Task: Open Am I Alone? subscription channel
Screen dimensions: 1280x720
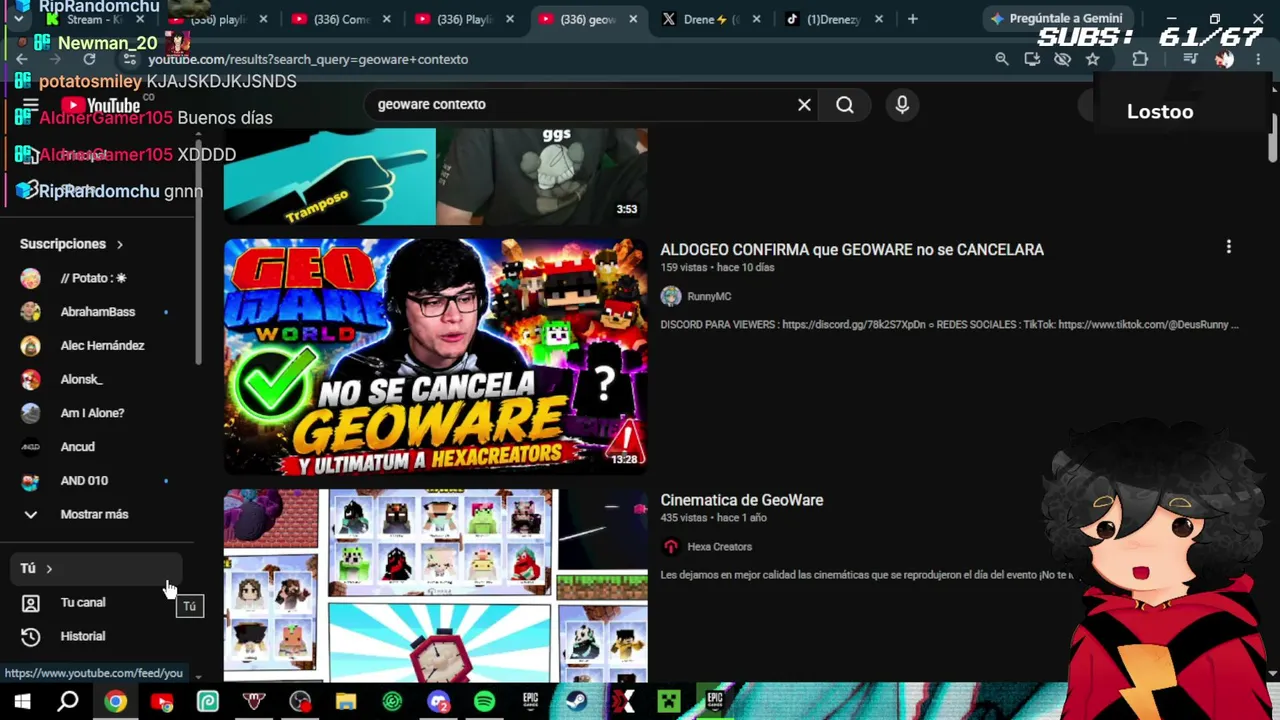Action: coord(96,413)
